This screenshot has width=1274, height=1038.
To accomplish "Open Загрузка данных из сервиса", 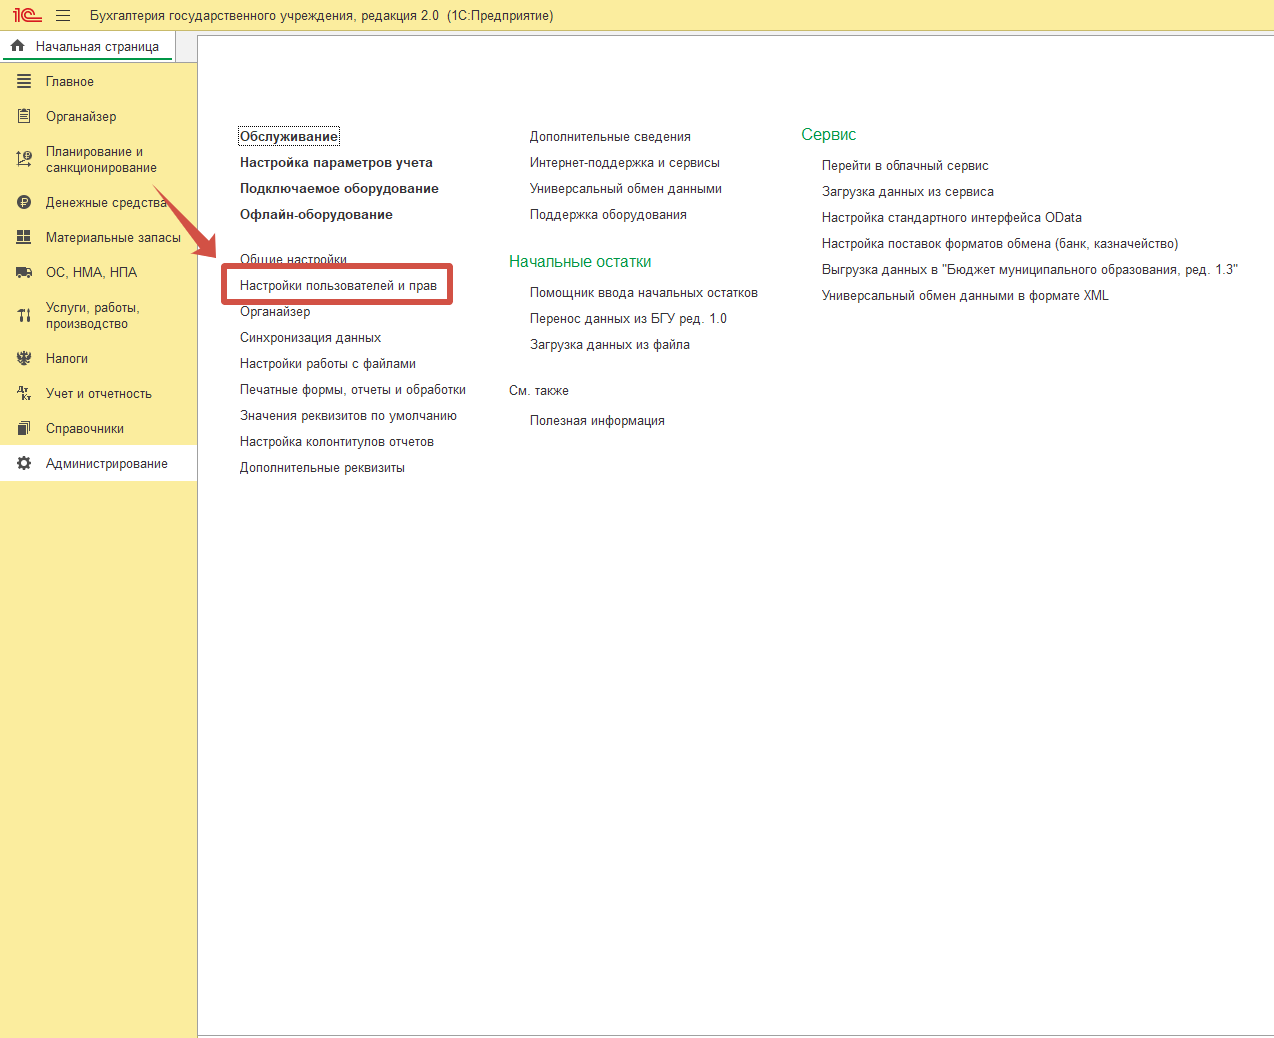I will [x=908, y=191].
